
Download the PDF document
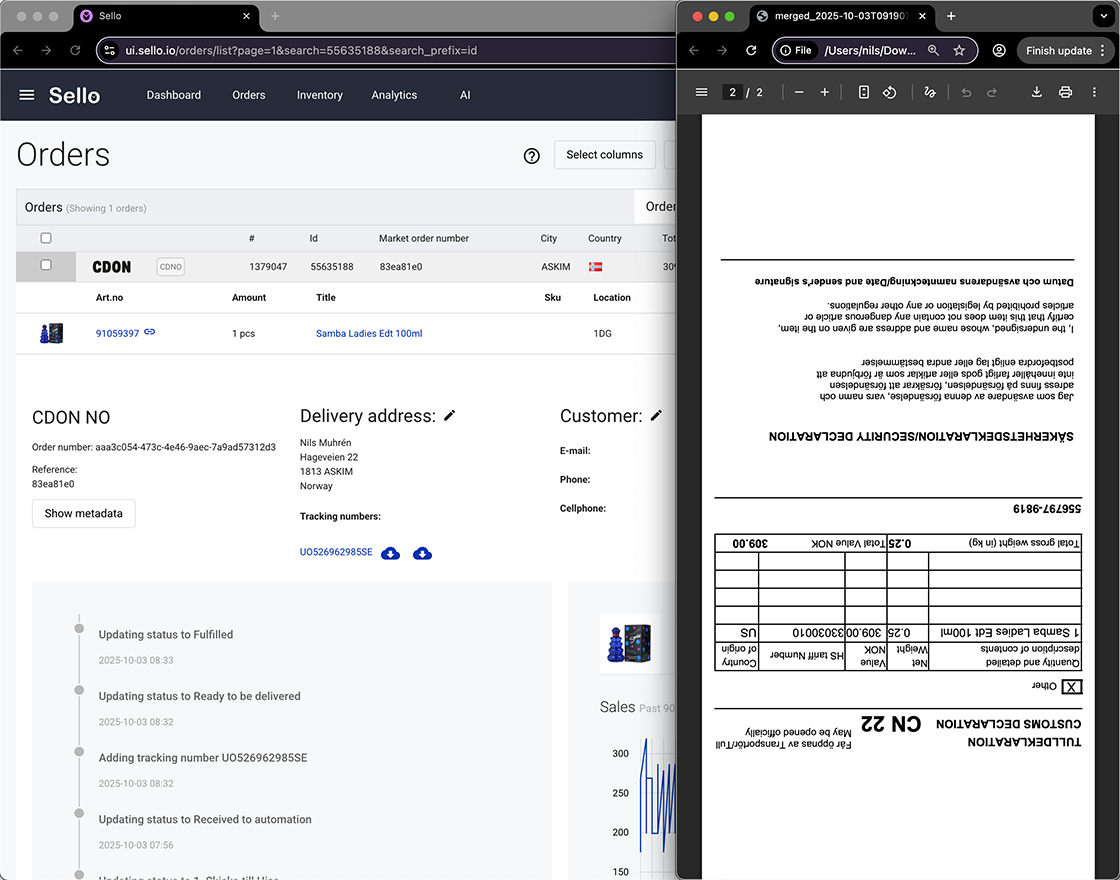(x=1036, y=92)
